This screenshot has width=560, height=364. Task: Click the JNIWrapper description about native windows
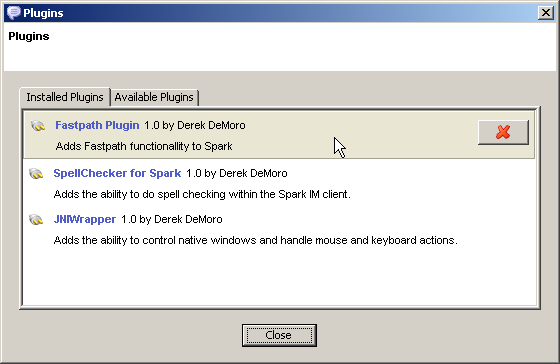coord(255,240)
